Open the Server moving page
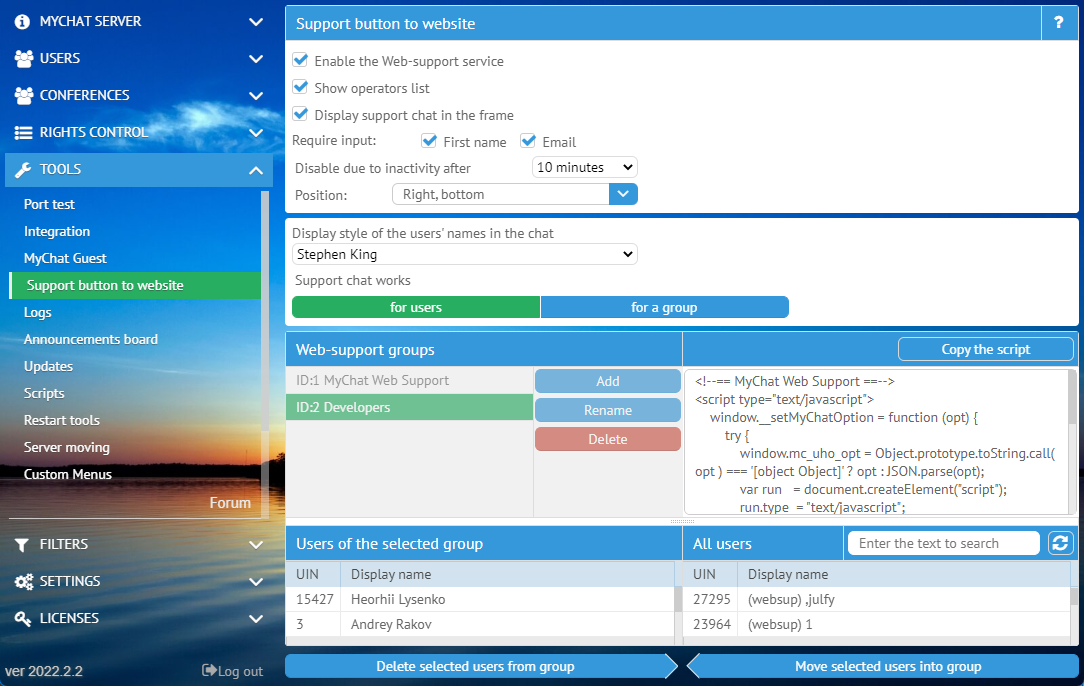The width and height of the screenshot is (1084, 686). coord(66,447)
